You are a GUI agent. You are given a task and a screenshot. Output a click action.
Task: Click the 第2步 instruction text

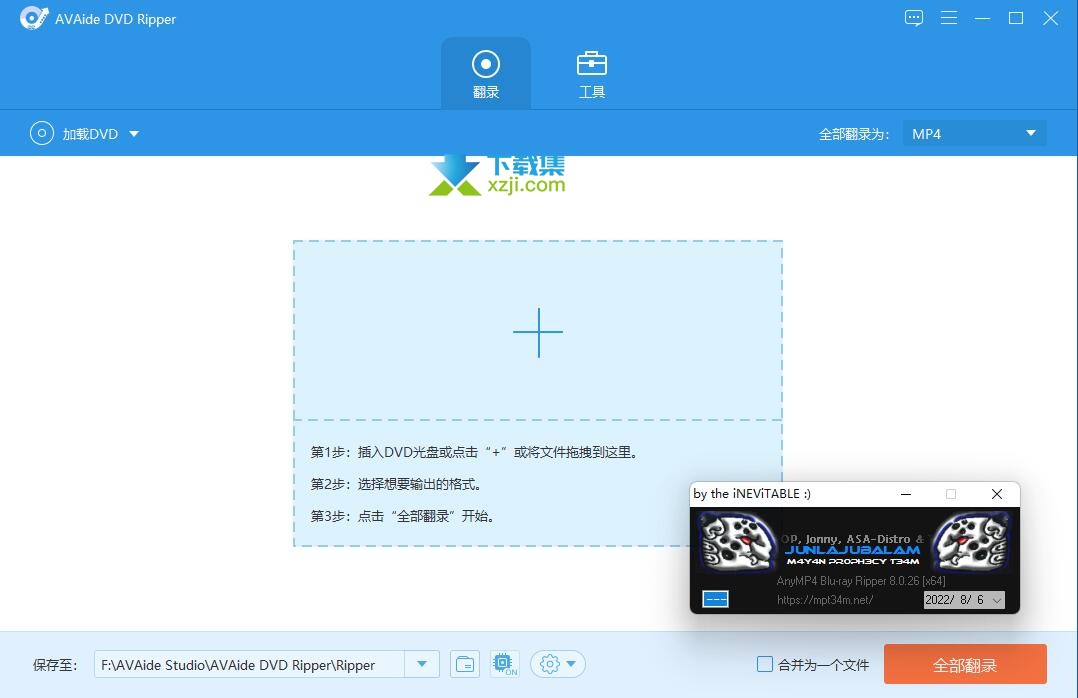(x=396, y=484)
